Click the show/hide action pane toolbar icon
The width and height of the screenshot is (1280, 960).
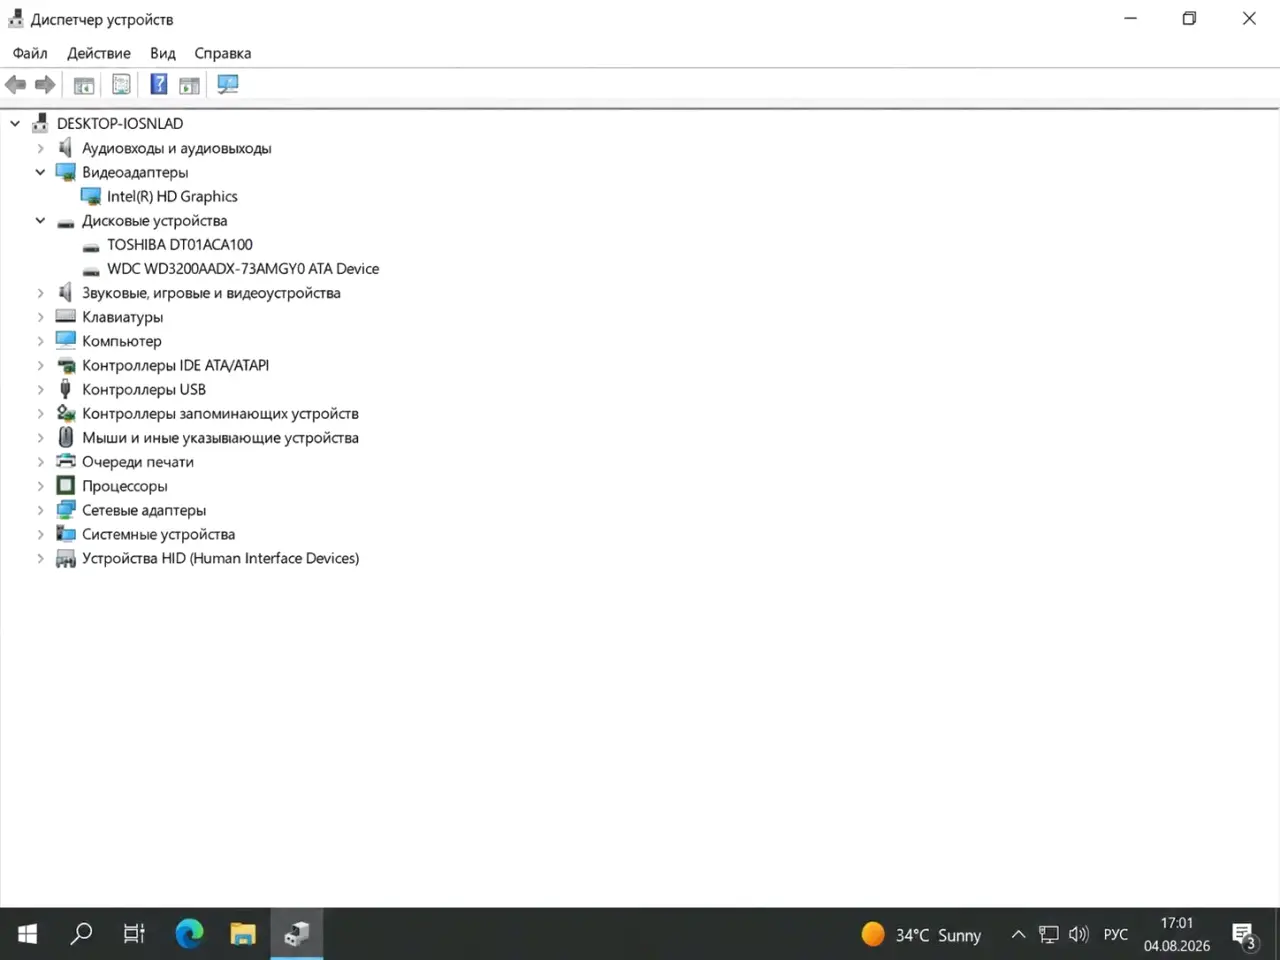tap(190, 85)
